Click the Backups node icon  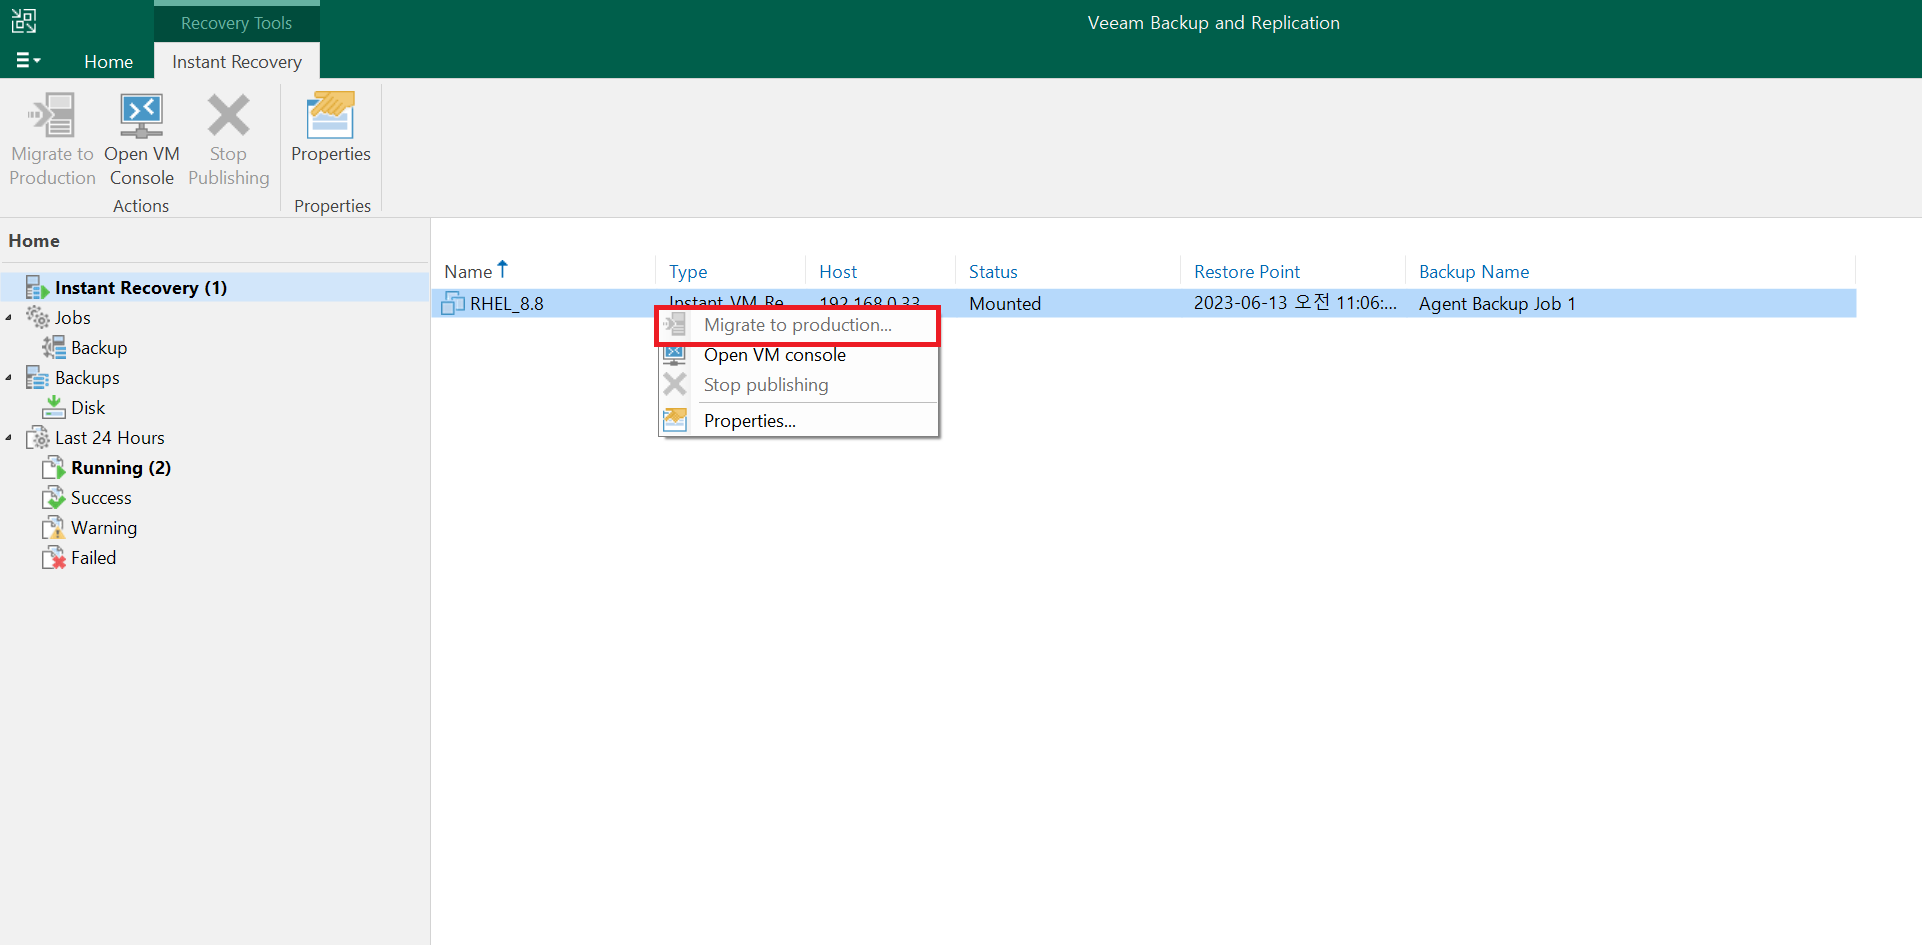[38, 378]
